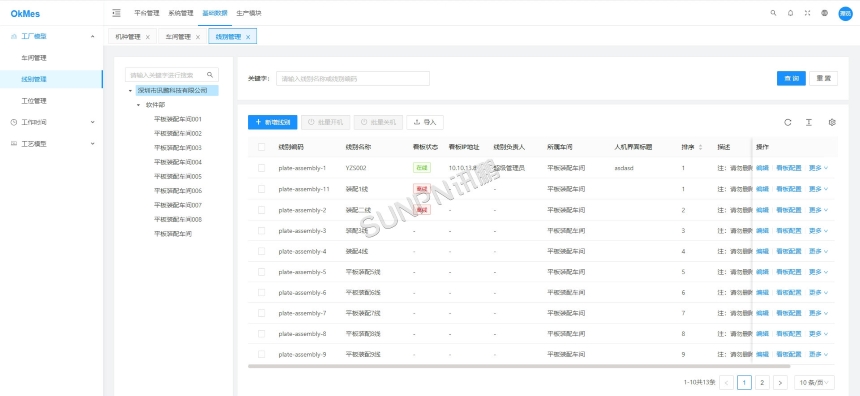Click the blue 查询 button

click(791, 78)
